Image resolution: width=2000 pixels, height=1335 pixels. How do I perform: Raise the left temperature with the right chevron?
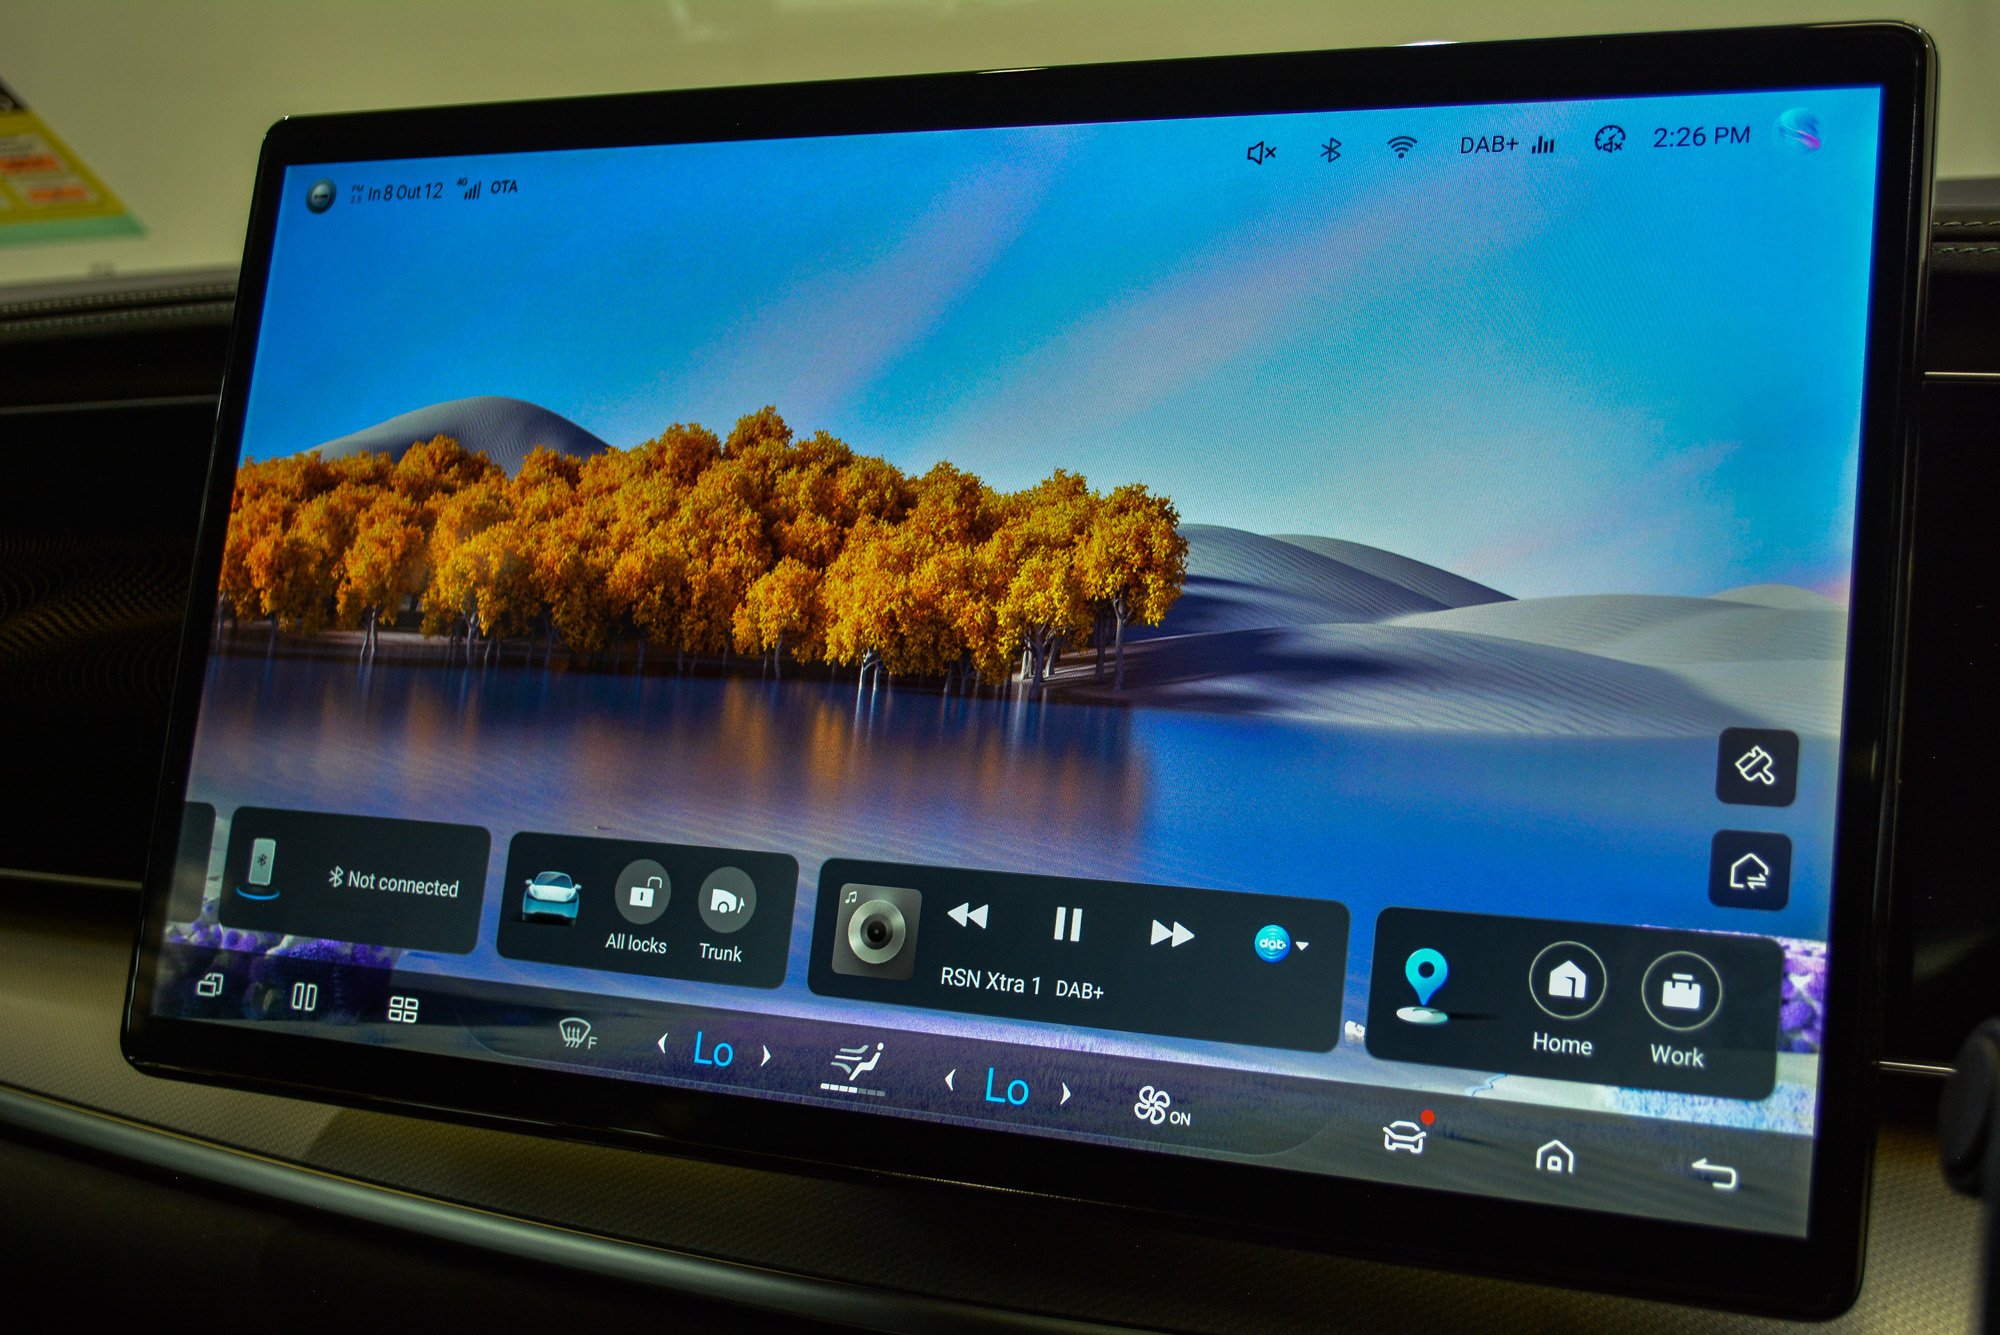point(767,1056)
